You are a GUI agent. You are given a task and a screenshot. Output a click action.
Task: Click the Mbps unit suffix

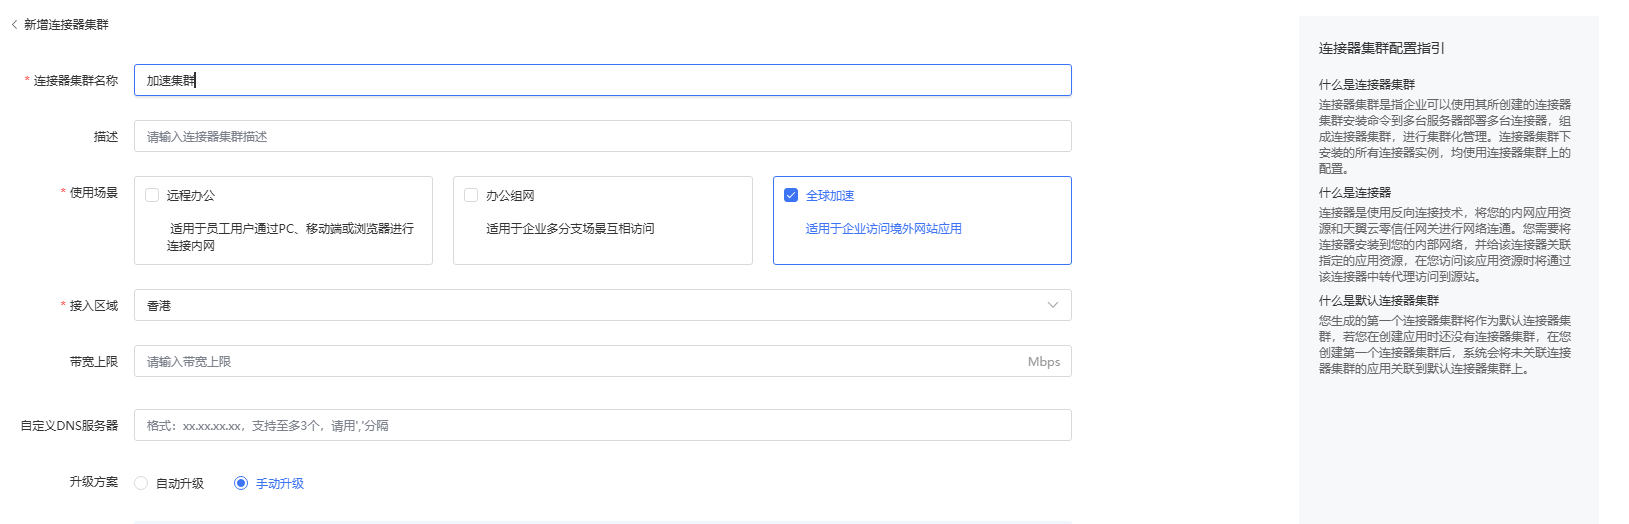[1043, 362]
